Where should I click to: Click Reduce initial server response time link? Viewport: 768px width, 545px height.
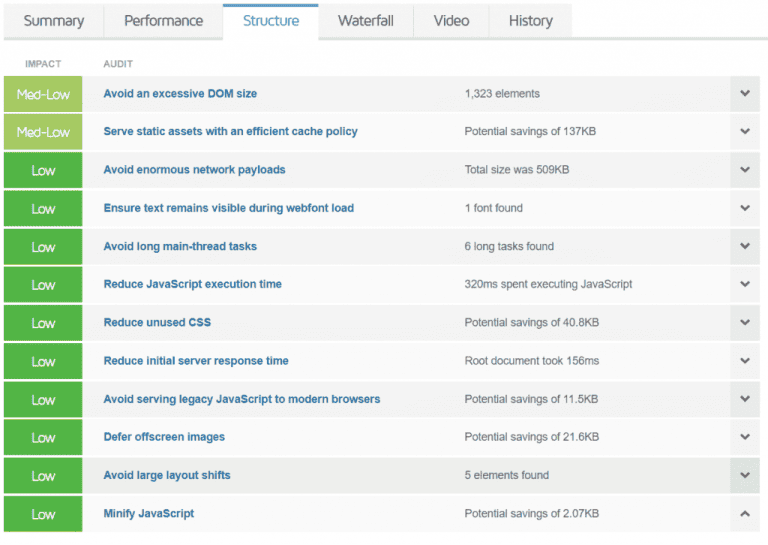(196, 361)
